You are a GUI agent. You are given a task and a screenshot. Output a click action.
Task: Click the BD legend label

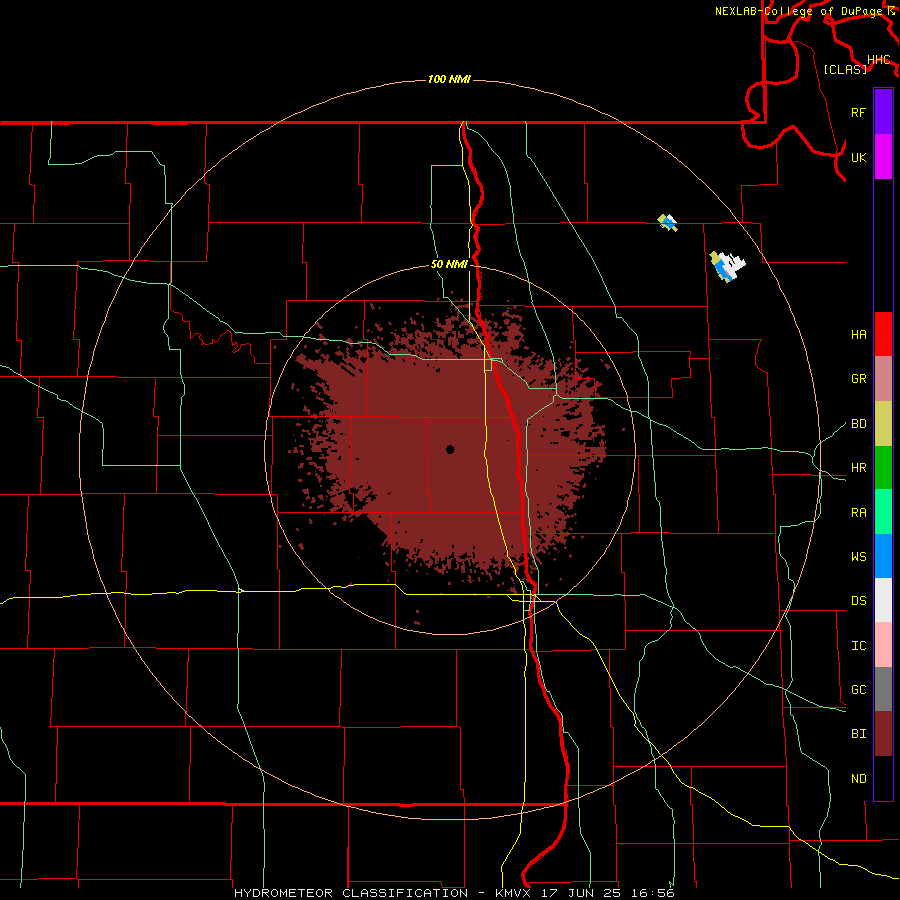point(859,424)
